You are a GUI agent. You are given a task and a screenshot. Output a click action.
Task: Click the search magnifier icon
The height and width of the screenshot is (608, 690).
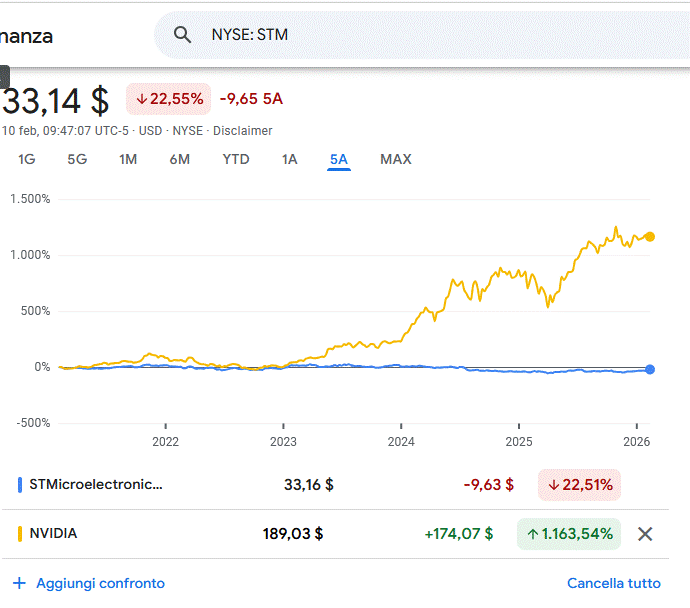tap(182, 35)
